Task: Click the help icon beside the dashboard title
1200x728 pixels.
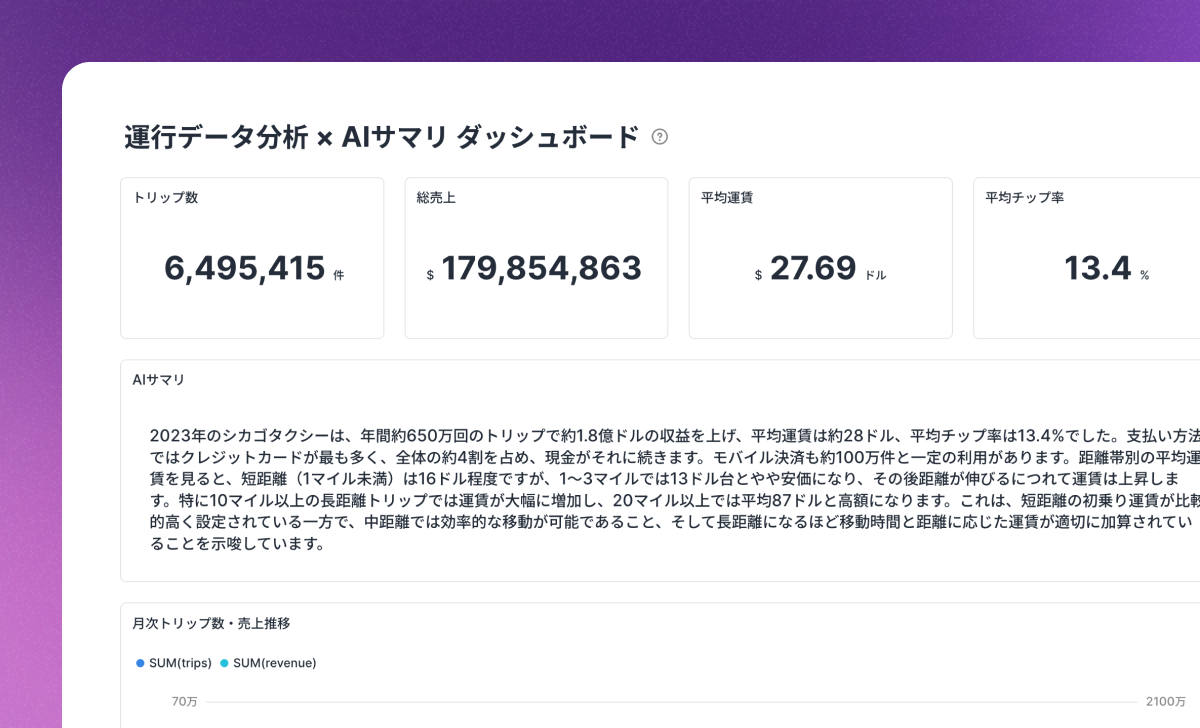Action: [659, 137]
